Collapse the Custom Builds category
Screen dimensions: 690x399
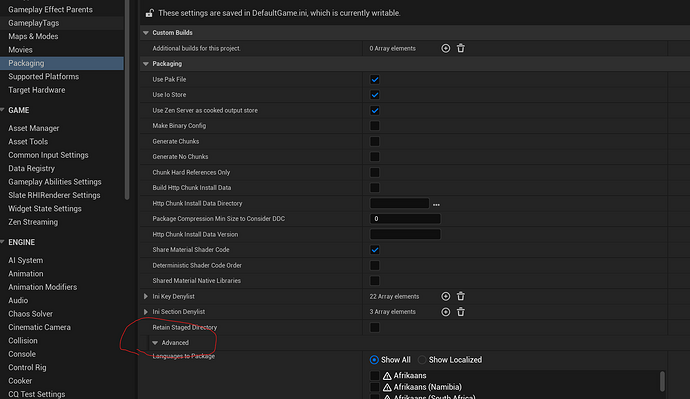(146, 33)
